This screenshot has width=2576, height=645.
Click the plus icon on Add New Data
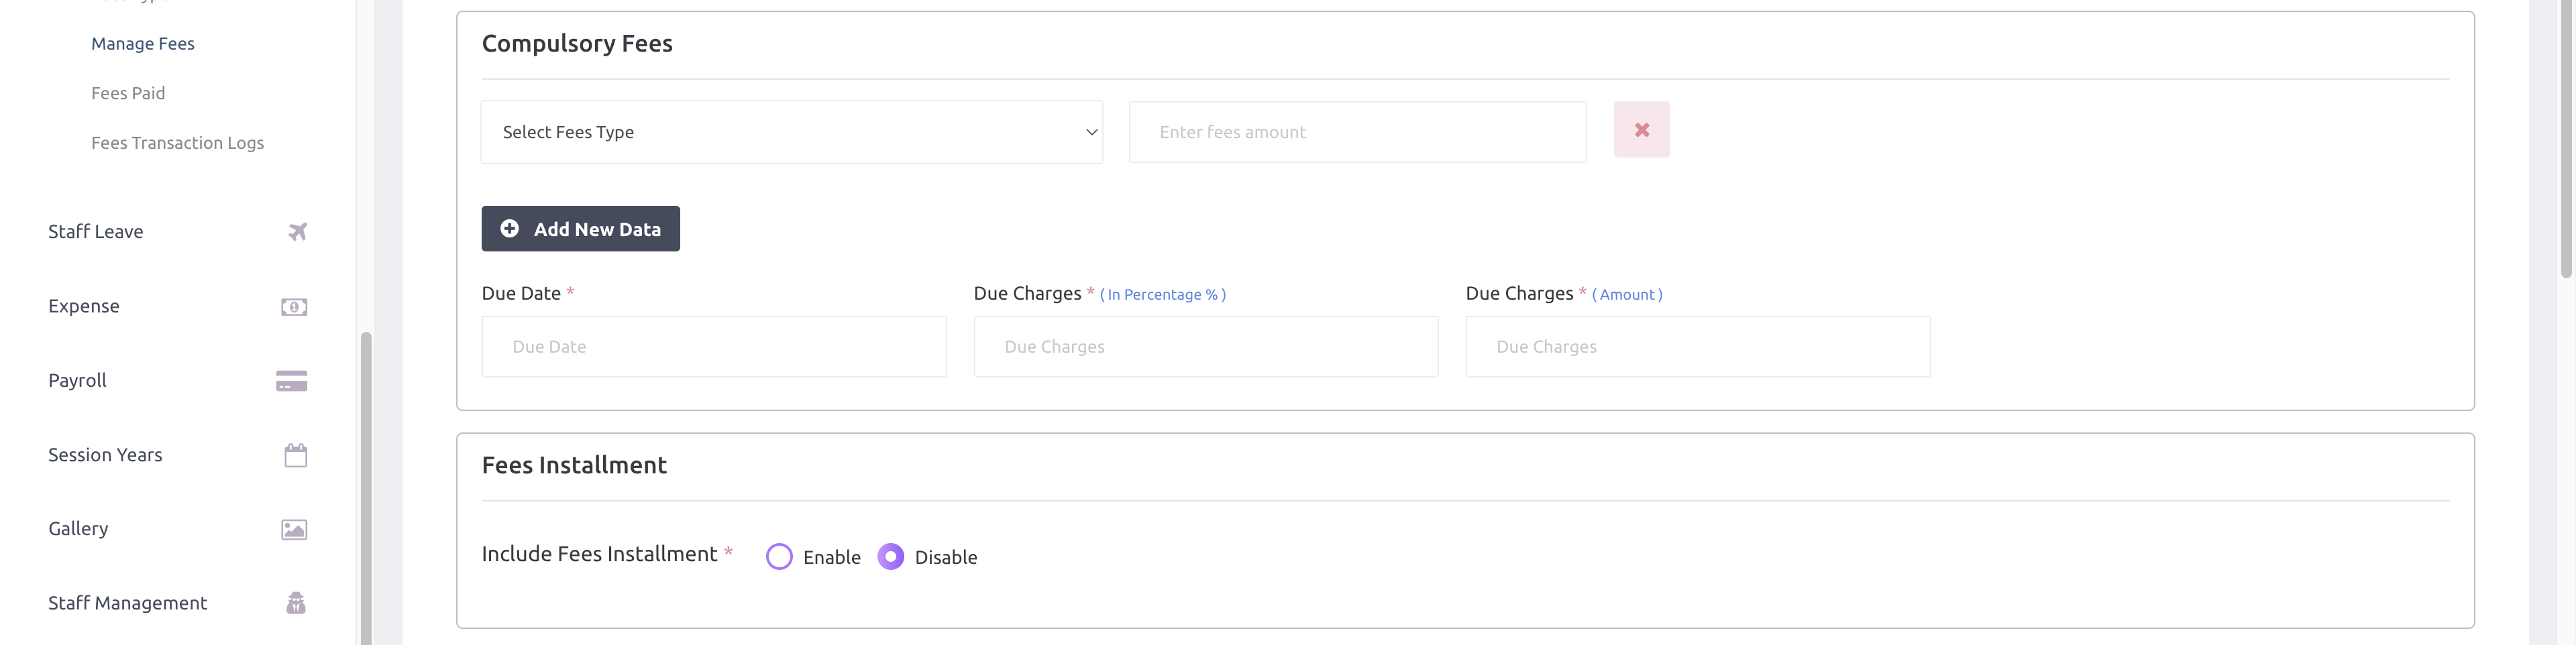pos(510,228)
